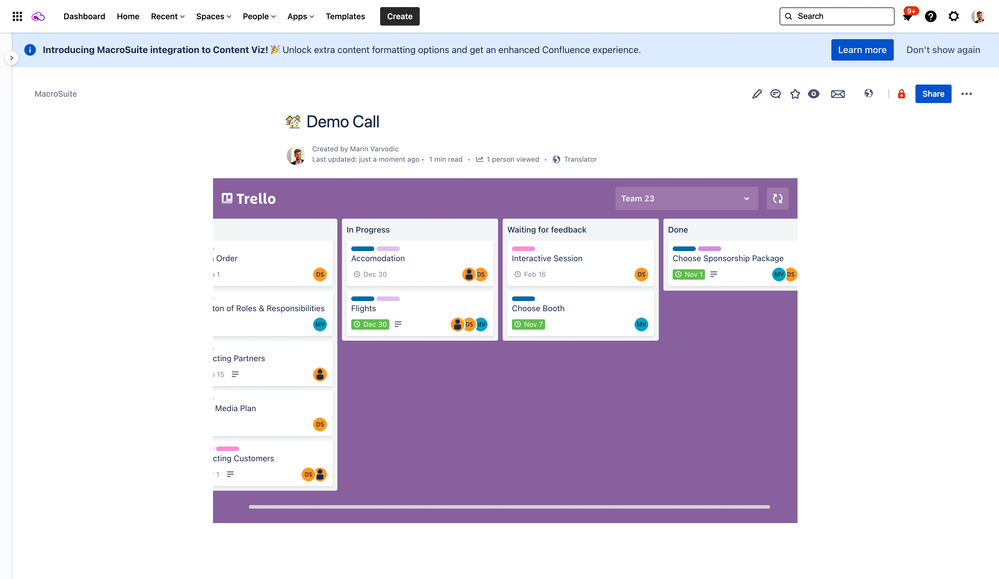The image size is (999, 579).
Task: Click the Confluence cloud logo
Action: [38, 17]
